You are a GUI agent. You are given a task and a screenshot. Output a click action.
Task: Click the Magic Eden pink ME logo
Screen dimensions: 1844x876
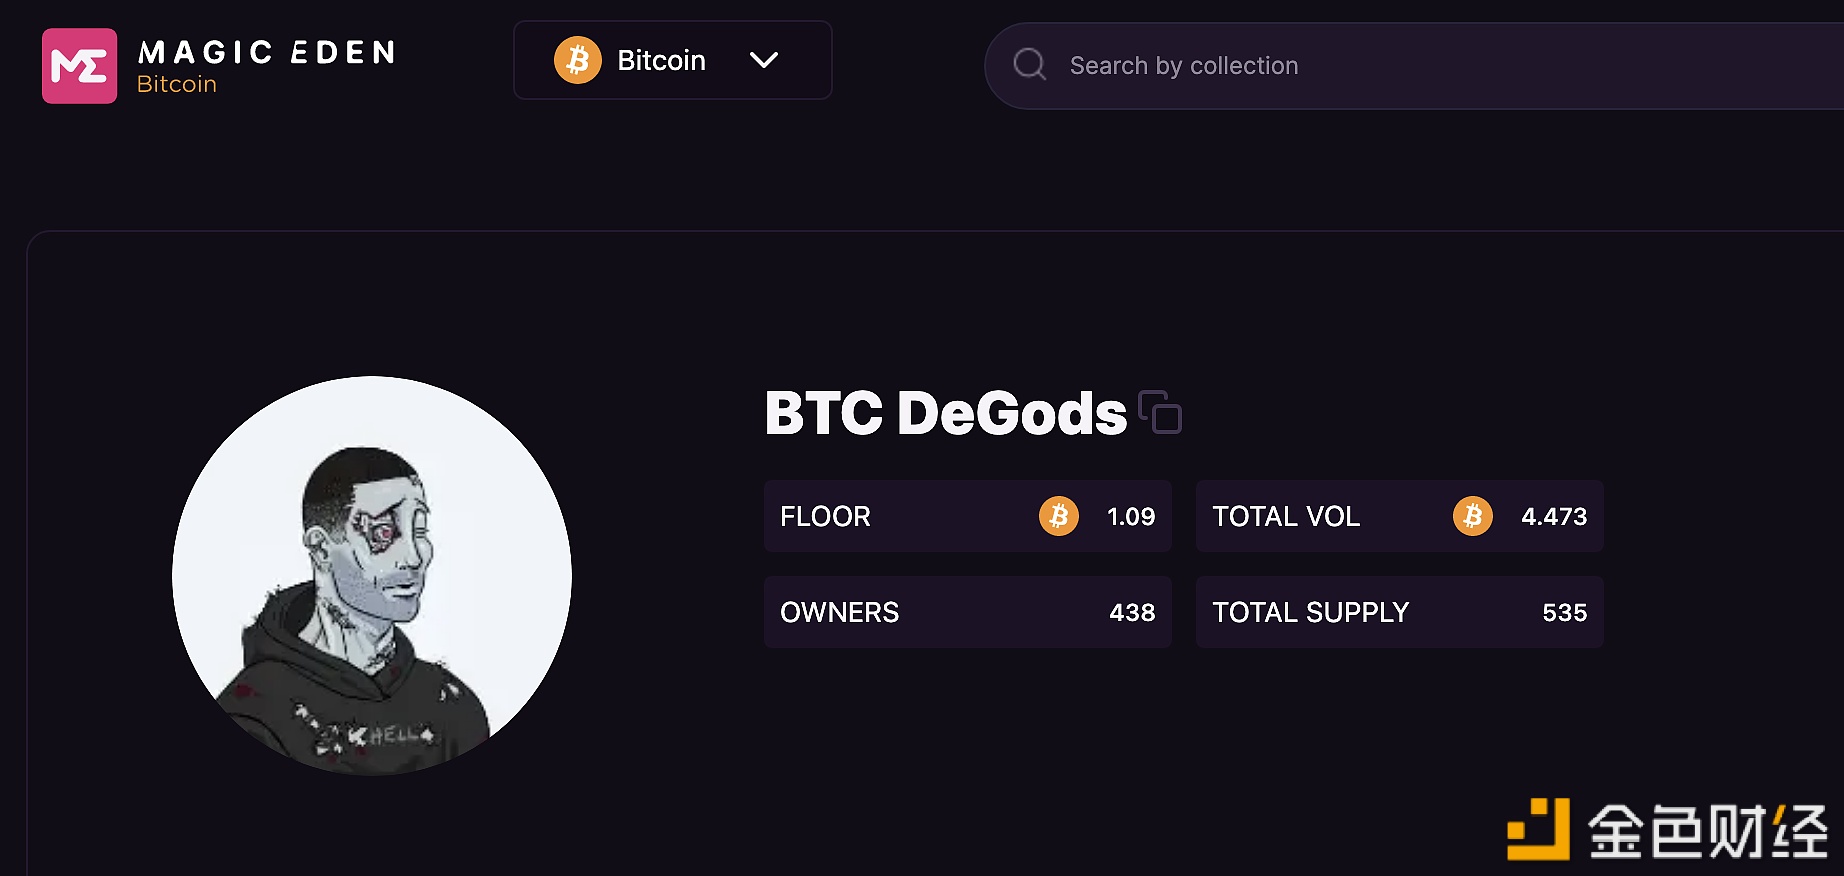click(x=80, y=66)
